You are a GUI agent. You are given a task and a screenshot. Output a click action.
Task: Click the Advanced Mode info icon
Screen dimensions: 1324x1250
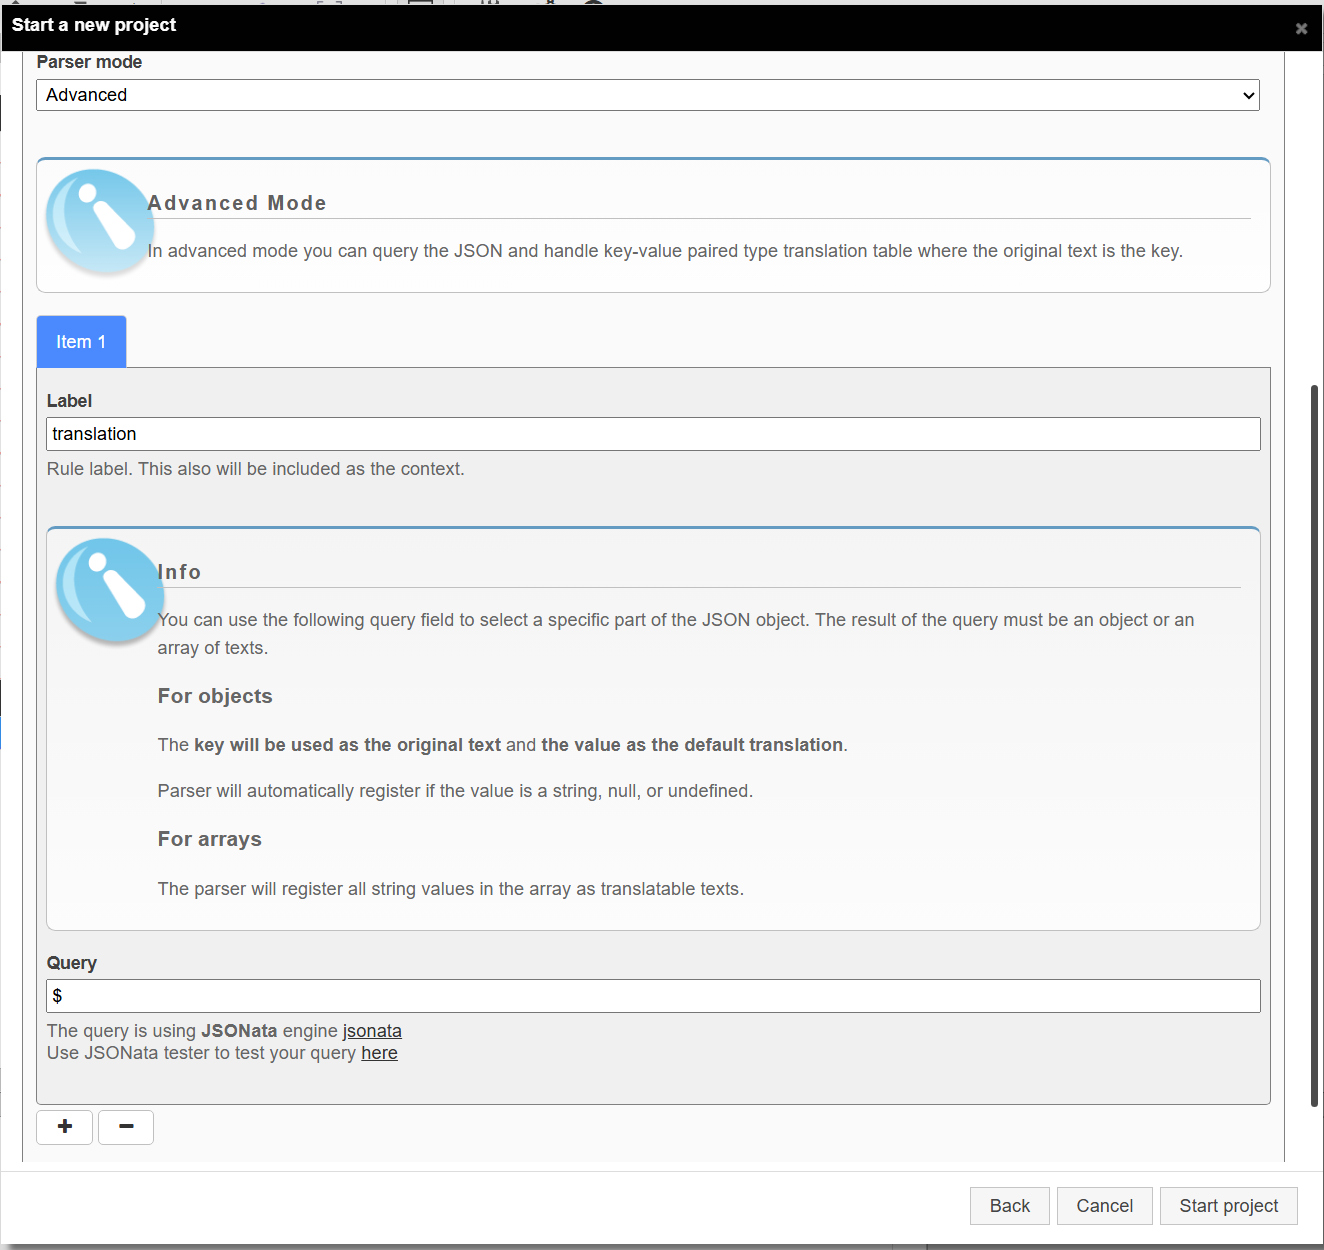(x=97, y=221)
